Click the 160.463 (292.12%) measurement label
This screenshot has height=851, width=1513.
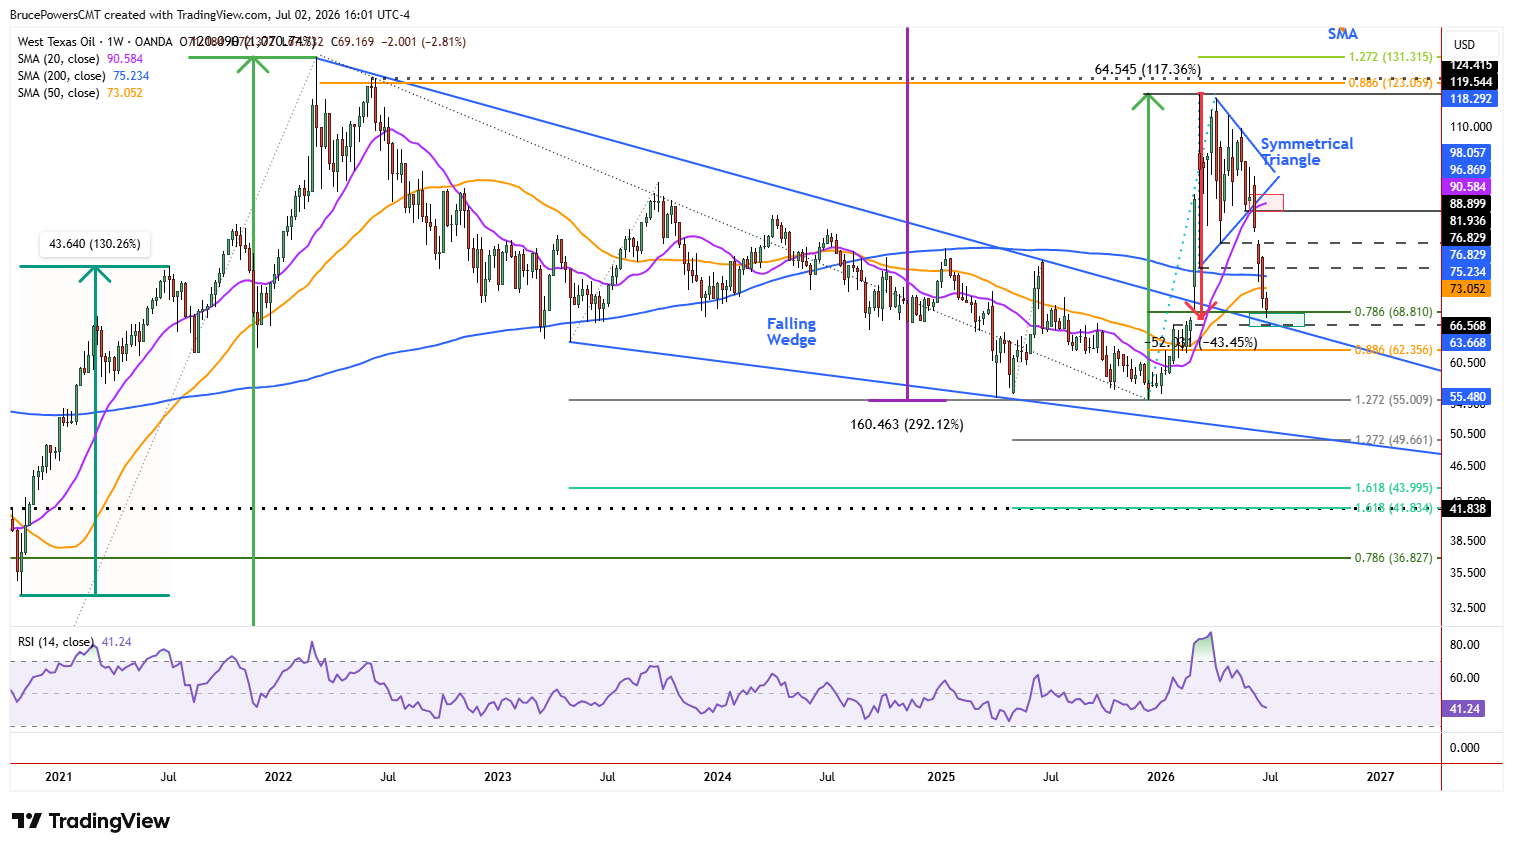click(x=907, y=425)
